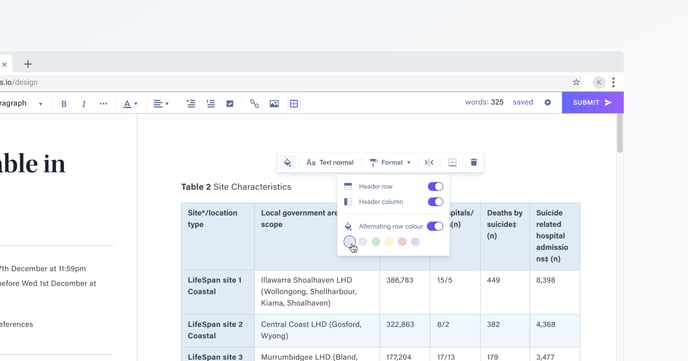This screenshot has width=688, height=361.
Task: Click the 8,398 admissions cell
Action: tap(555, 292)
